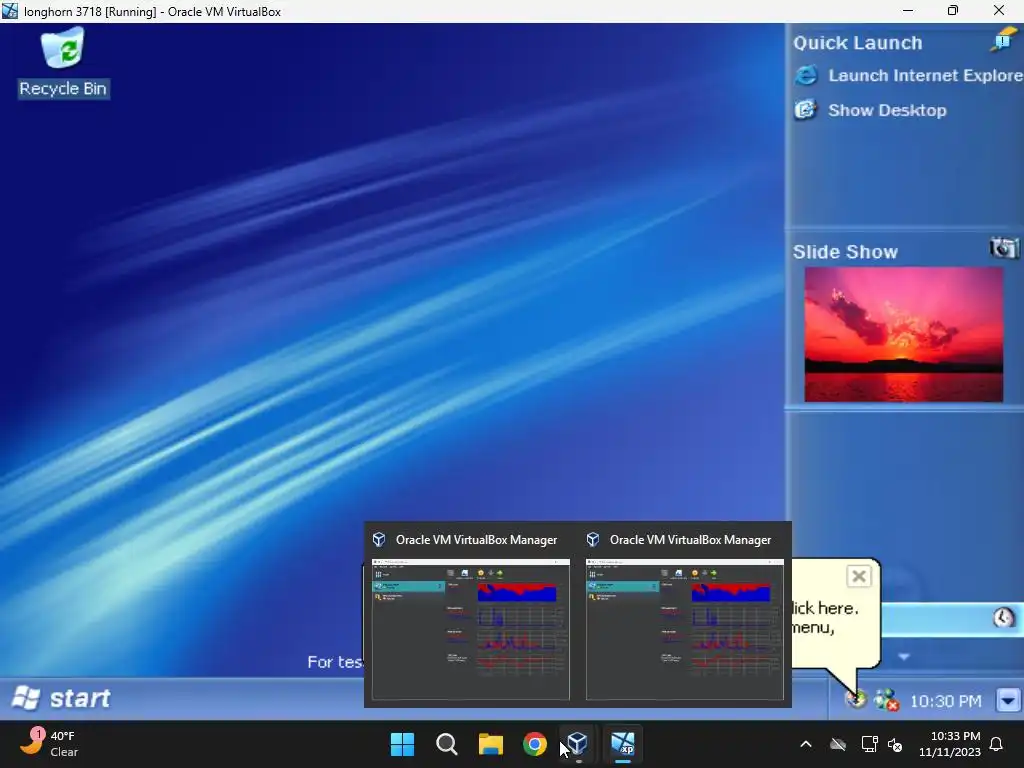Click the Show Desktop sidebar icon
Screen dimensions: 1024x768
tap(806, 110)
